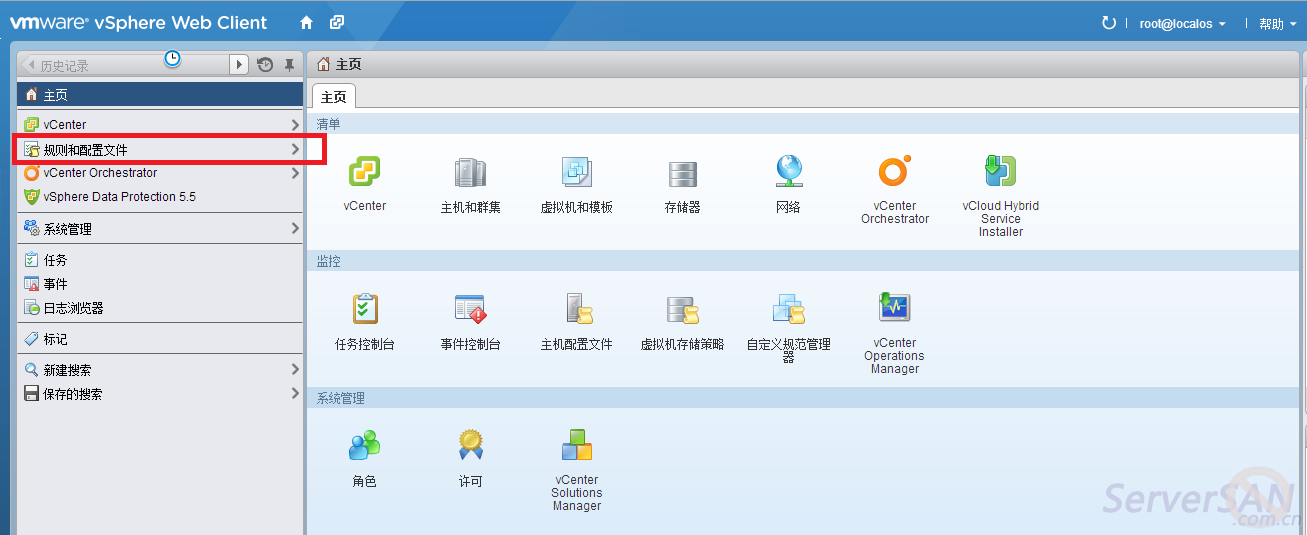Open the 许可 licensing icon
The width and height of the screenshot is (1307, 535).
470,446
